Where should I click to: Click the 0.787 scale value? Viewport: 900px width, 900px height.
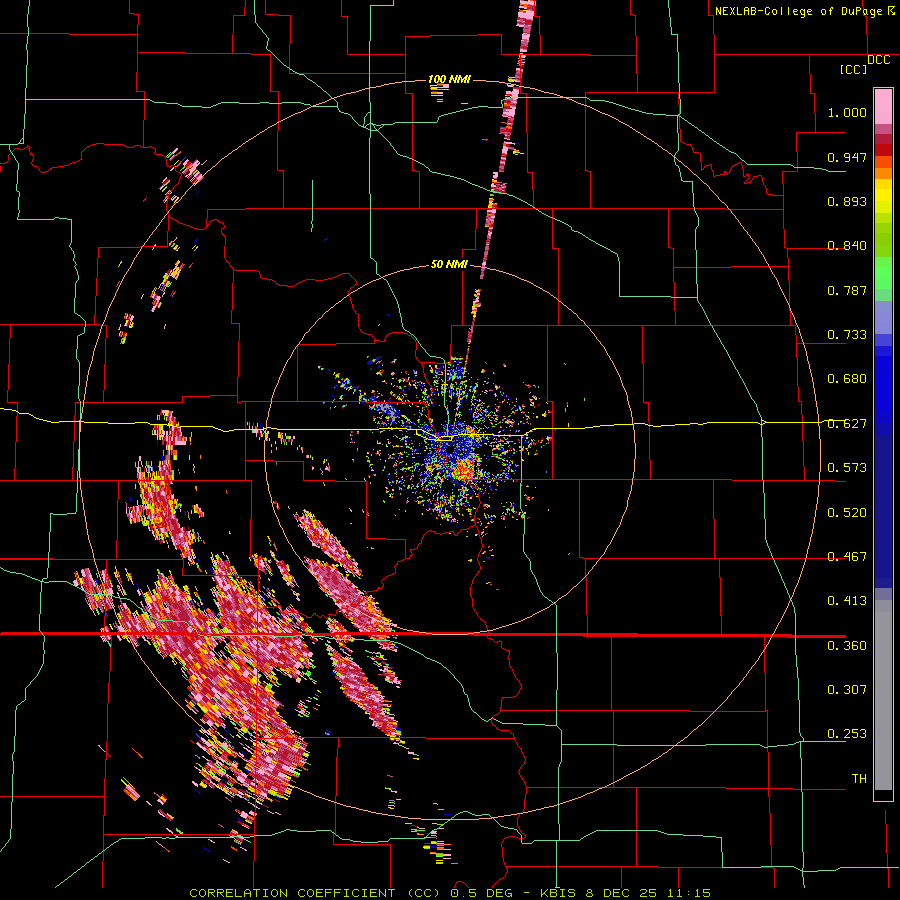(x=847, y=290)
